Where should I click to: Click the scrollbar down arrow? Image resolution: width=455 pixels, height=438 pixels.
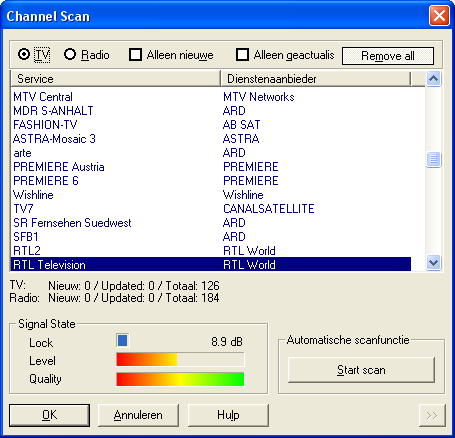pyautogui.click(x=433, y=263)
